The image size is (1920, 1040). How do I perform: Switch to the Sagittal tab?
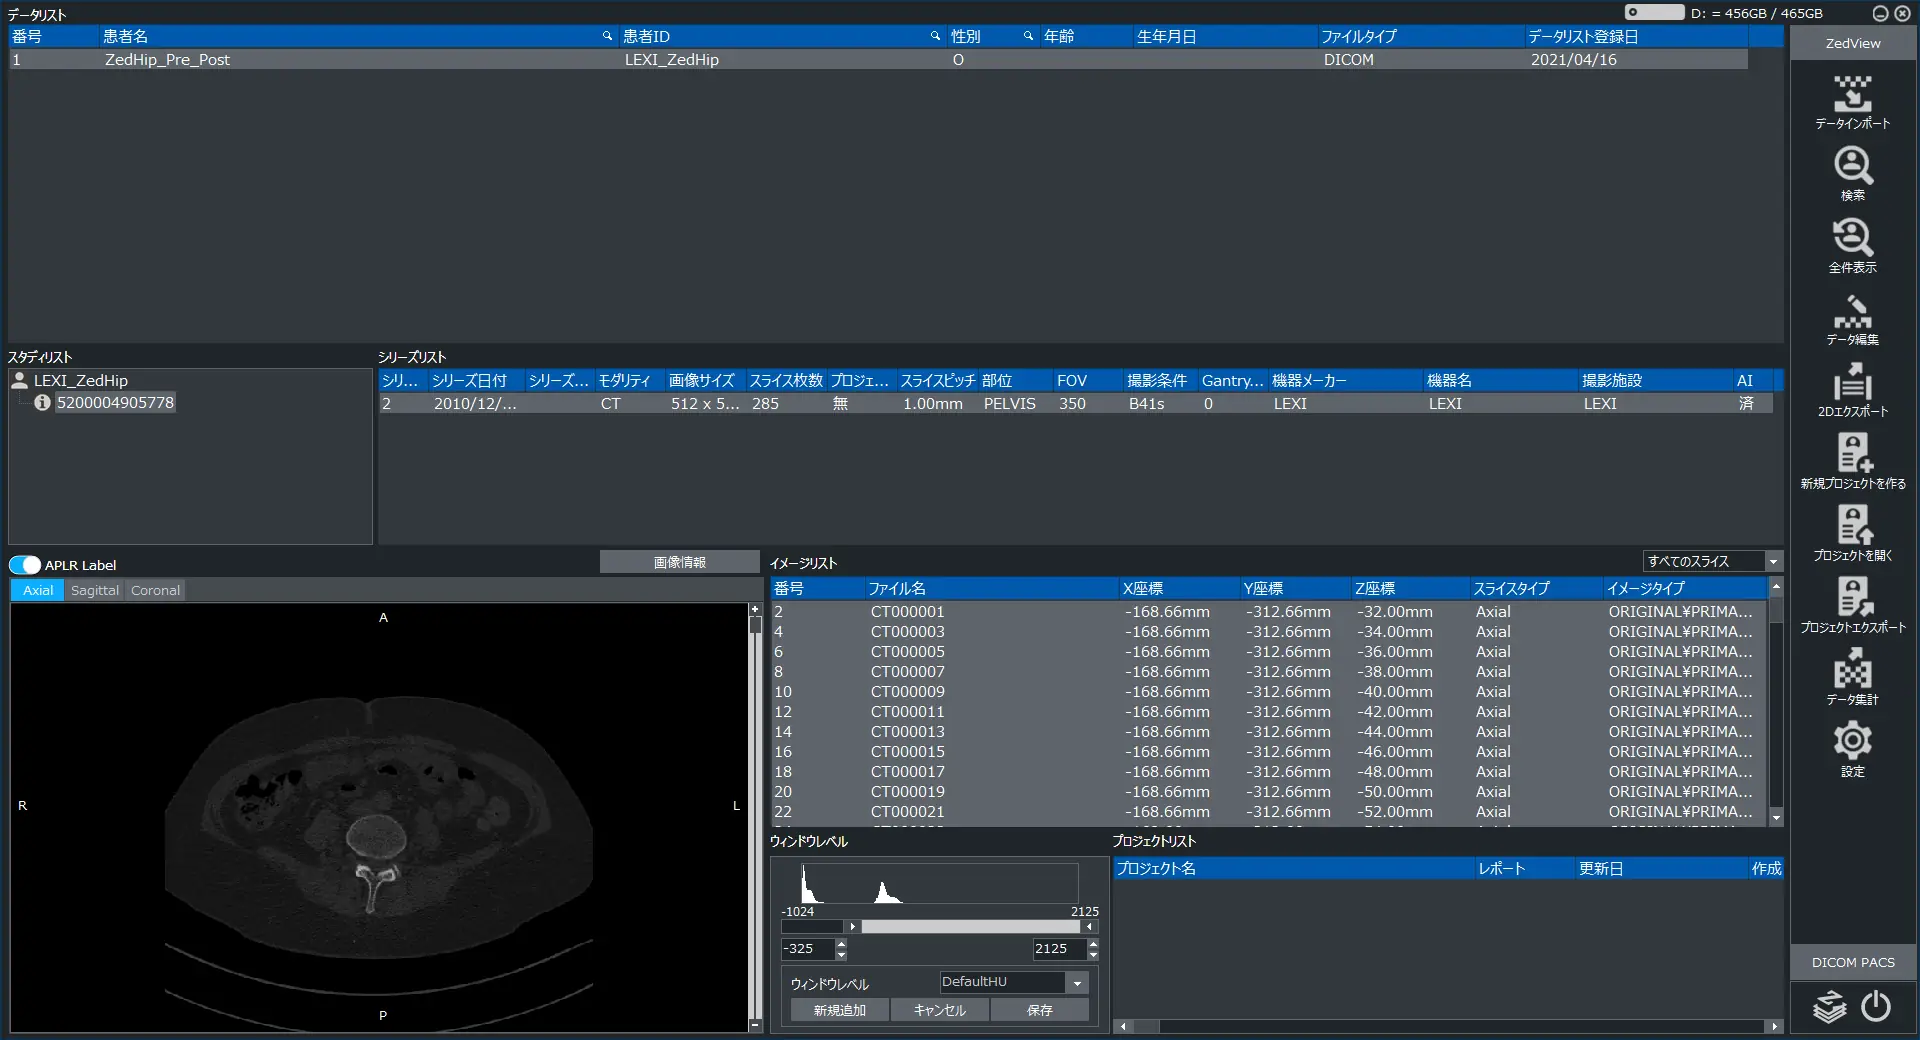(x=95, y=590)
